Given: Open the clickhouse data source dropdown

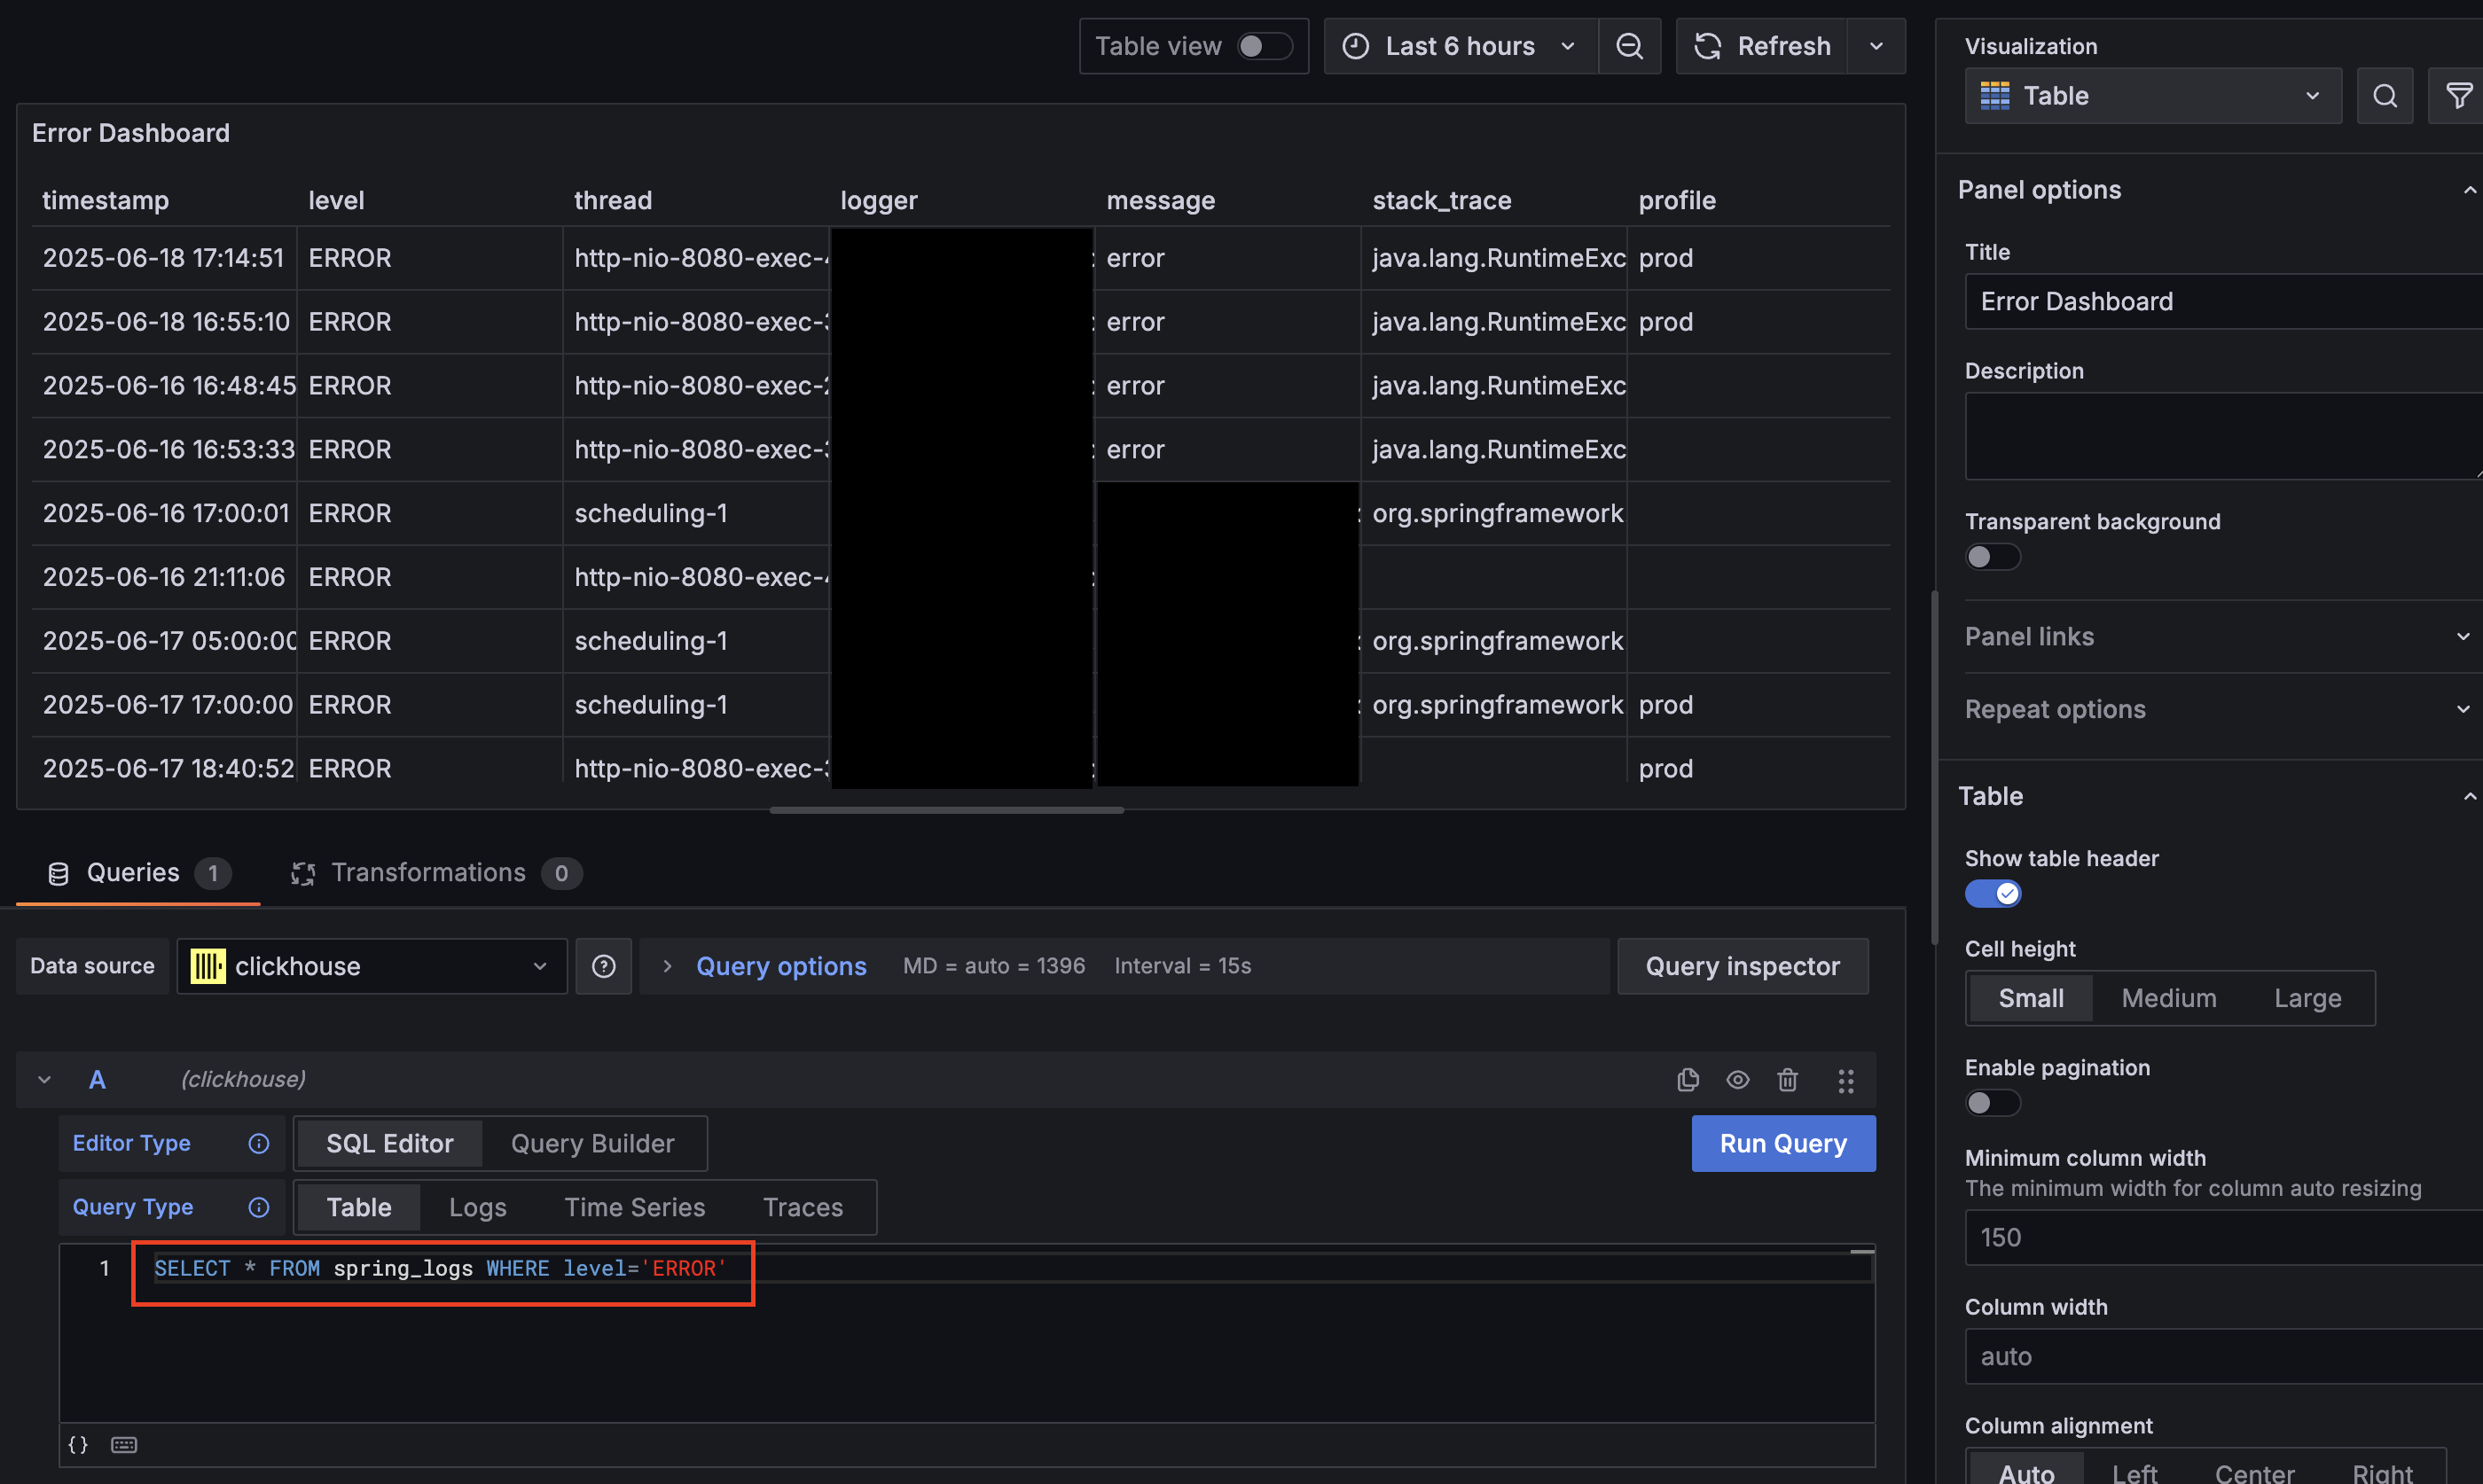Looking at the screenshot, I should [372, 966].
